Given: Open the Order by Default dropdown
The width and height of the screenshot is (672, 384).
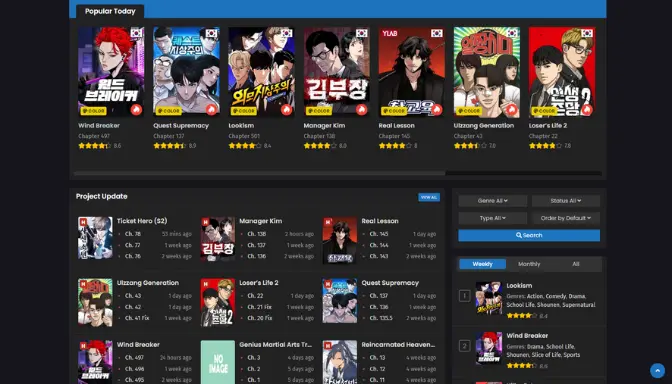Looking at the screenshot, I should (566, 218).
